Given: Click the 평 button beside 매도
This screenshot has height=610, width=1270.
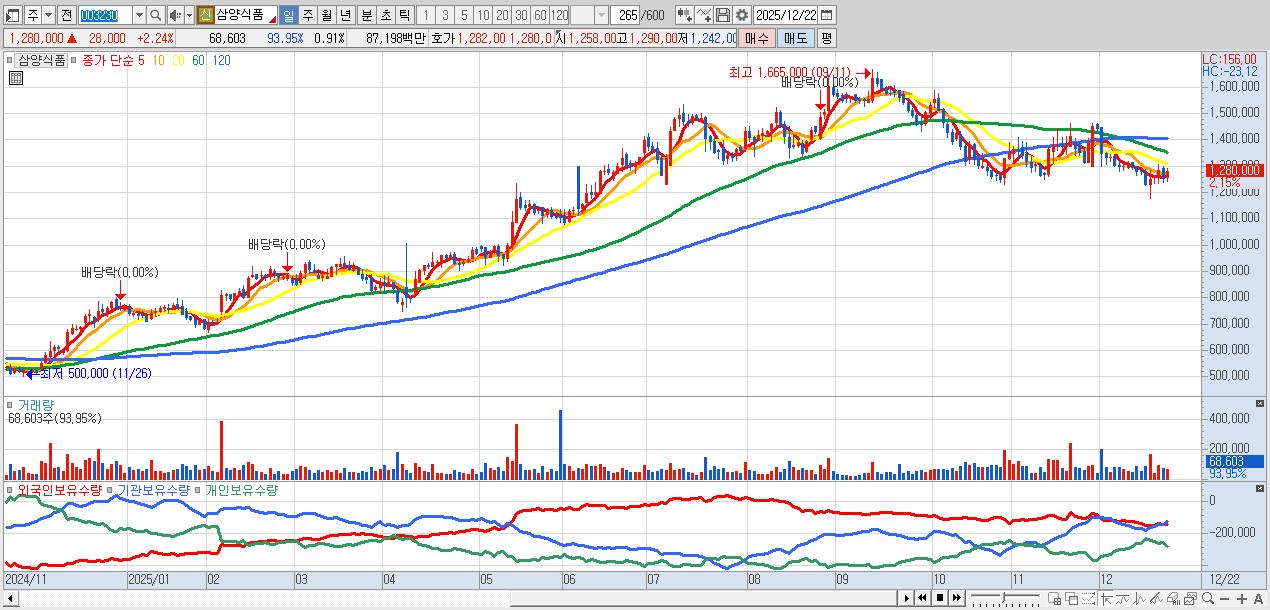Looking at the screenshot, I should 827,38.
